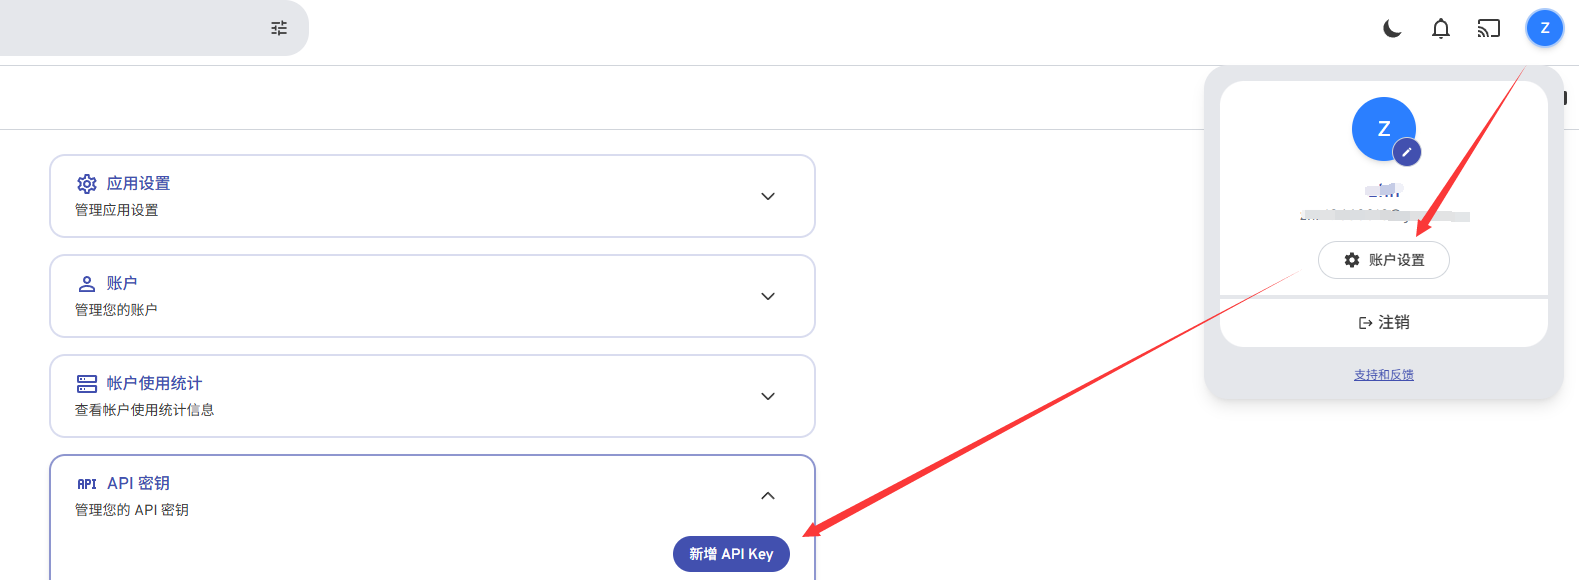Open 账户设置 from profile menu

(1384, 260)
